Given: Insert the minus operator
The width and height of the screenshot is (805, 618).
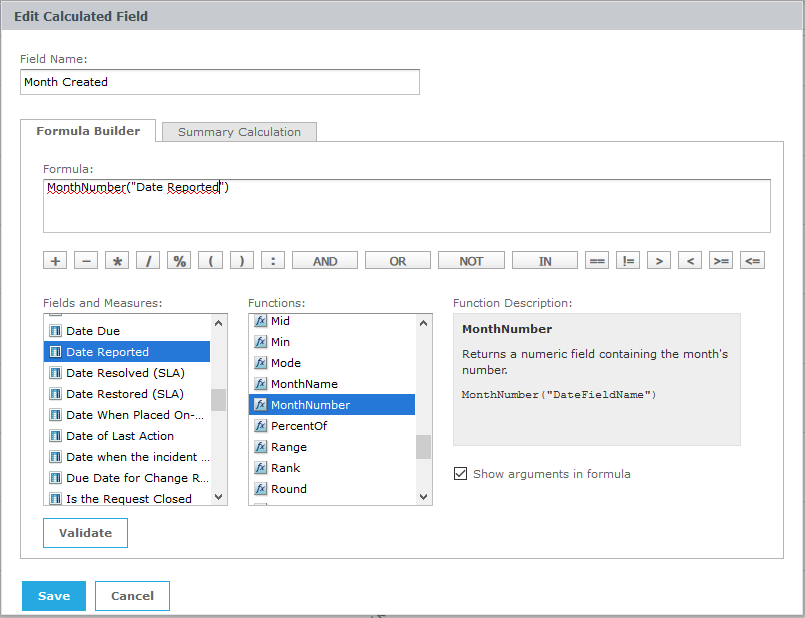Looking at the screenshot, I should [x=86, y=261].
